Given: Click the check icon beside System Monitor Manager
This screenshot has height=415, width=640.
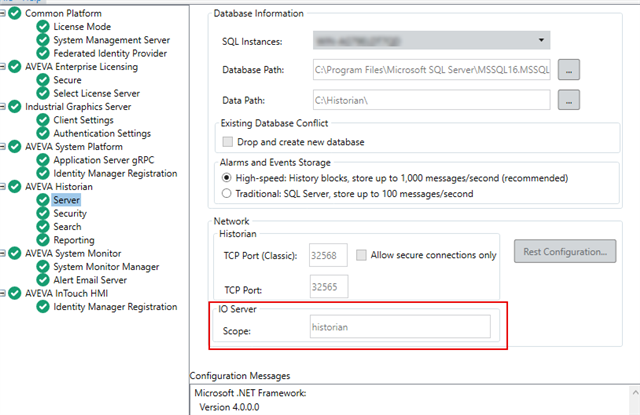Looking at the screenshot, I should tap(43, 266).
